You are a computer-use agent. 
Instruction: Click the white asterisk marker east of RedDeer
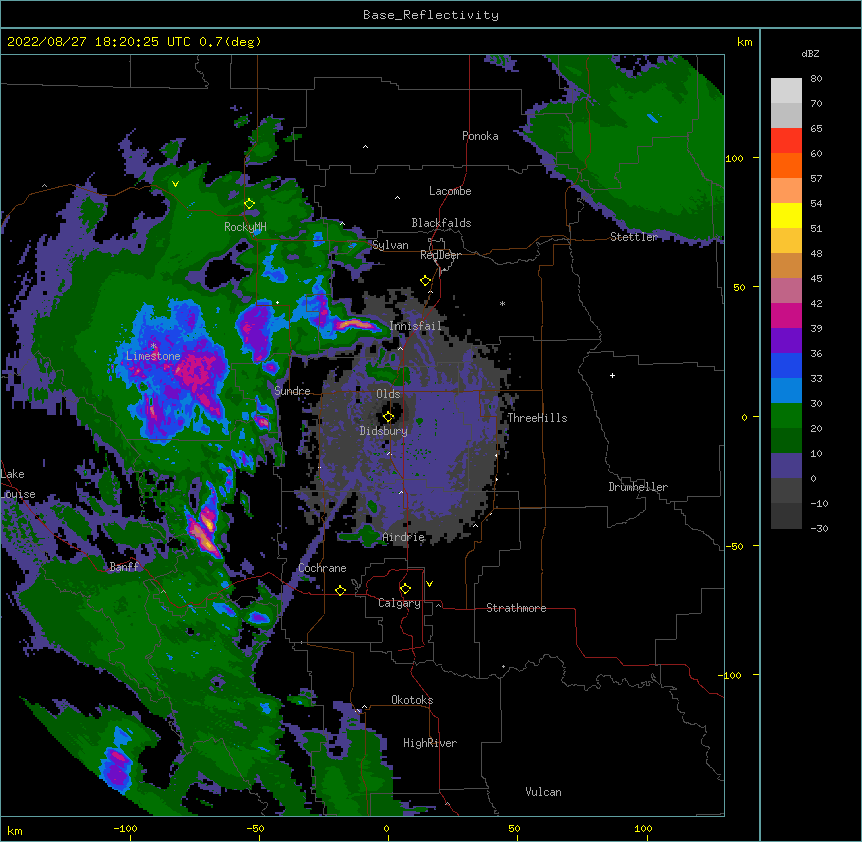[502, 303]
